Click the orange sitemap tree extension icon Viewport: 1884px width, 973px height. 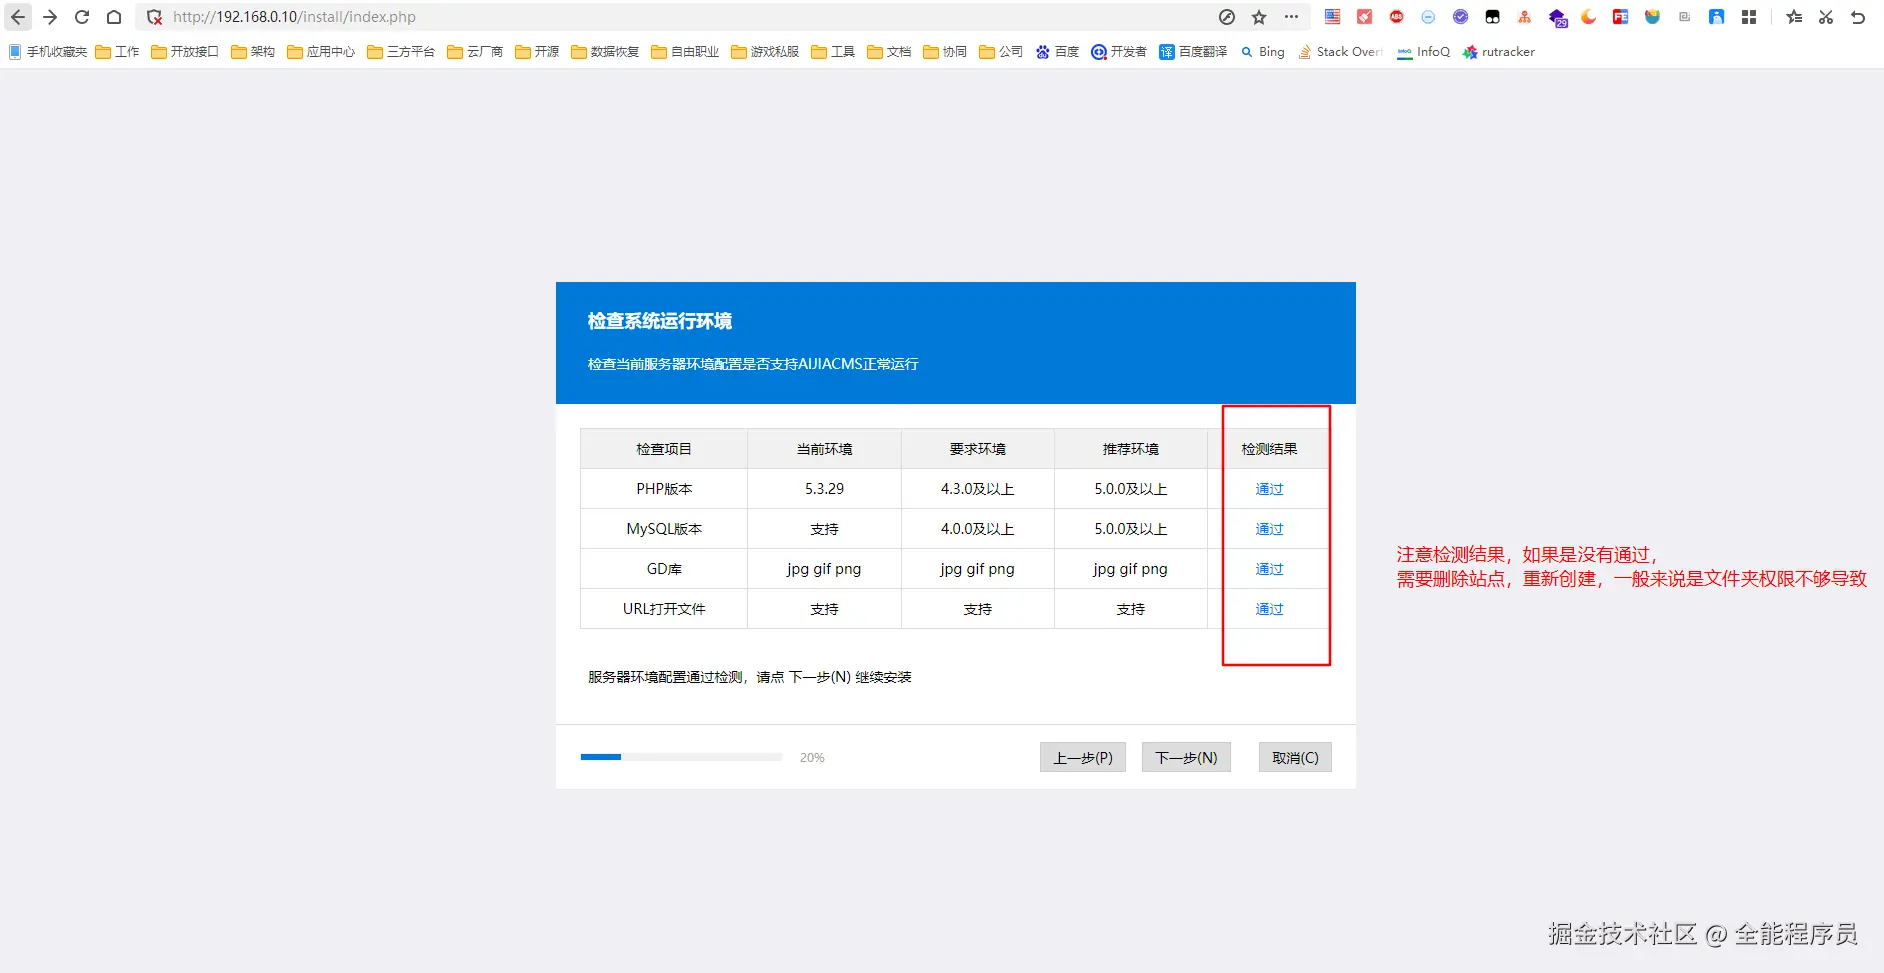1524,17
